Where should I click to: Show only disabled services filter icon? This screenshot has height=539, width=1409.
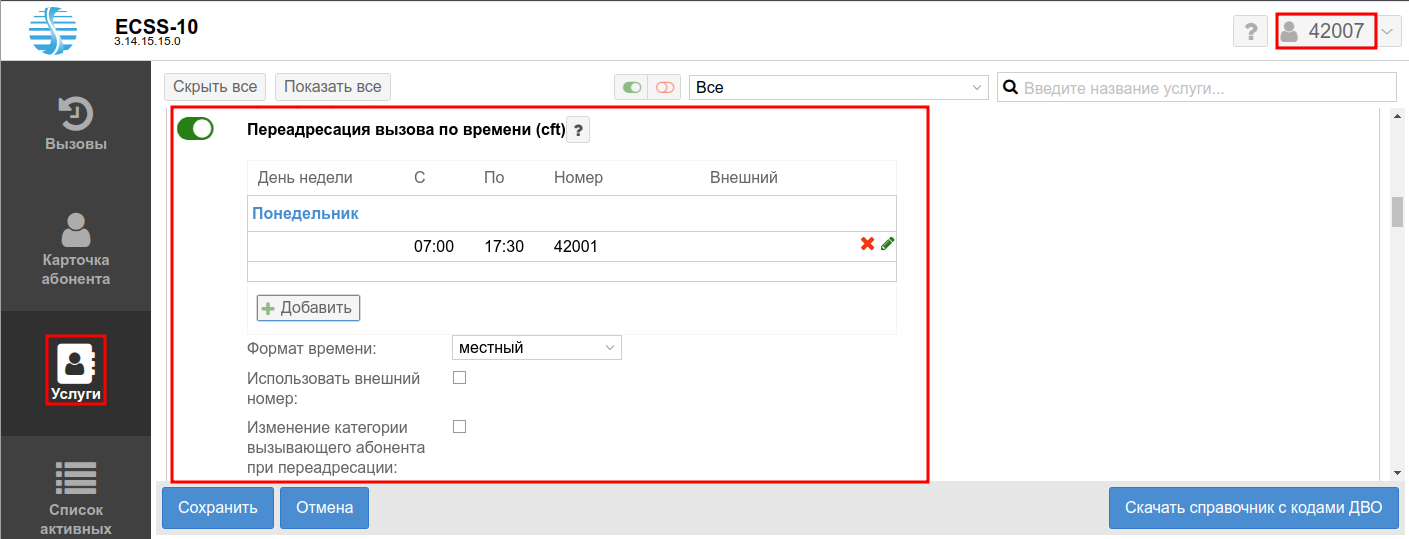coord(664,87)
